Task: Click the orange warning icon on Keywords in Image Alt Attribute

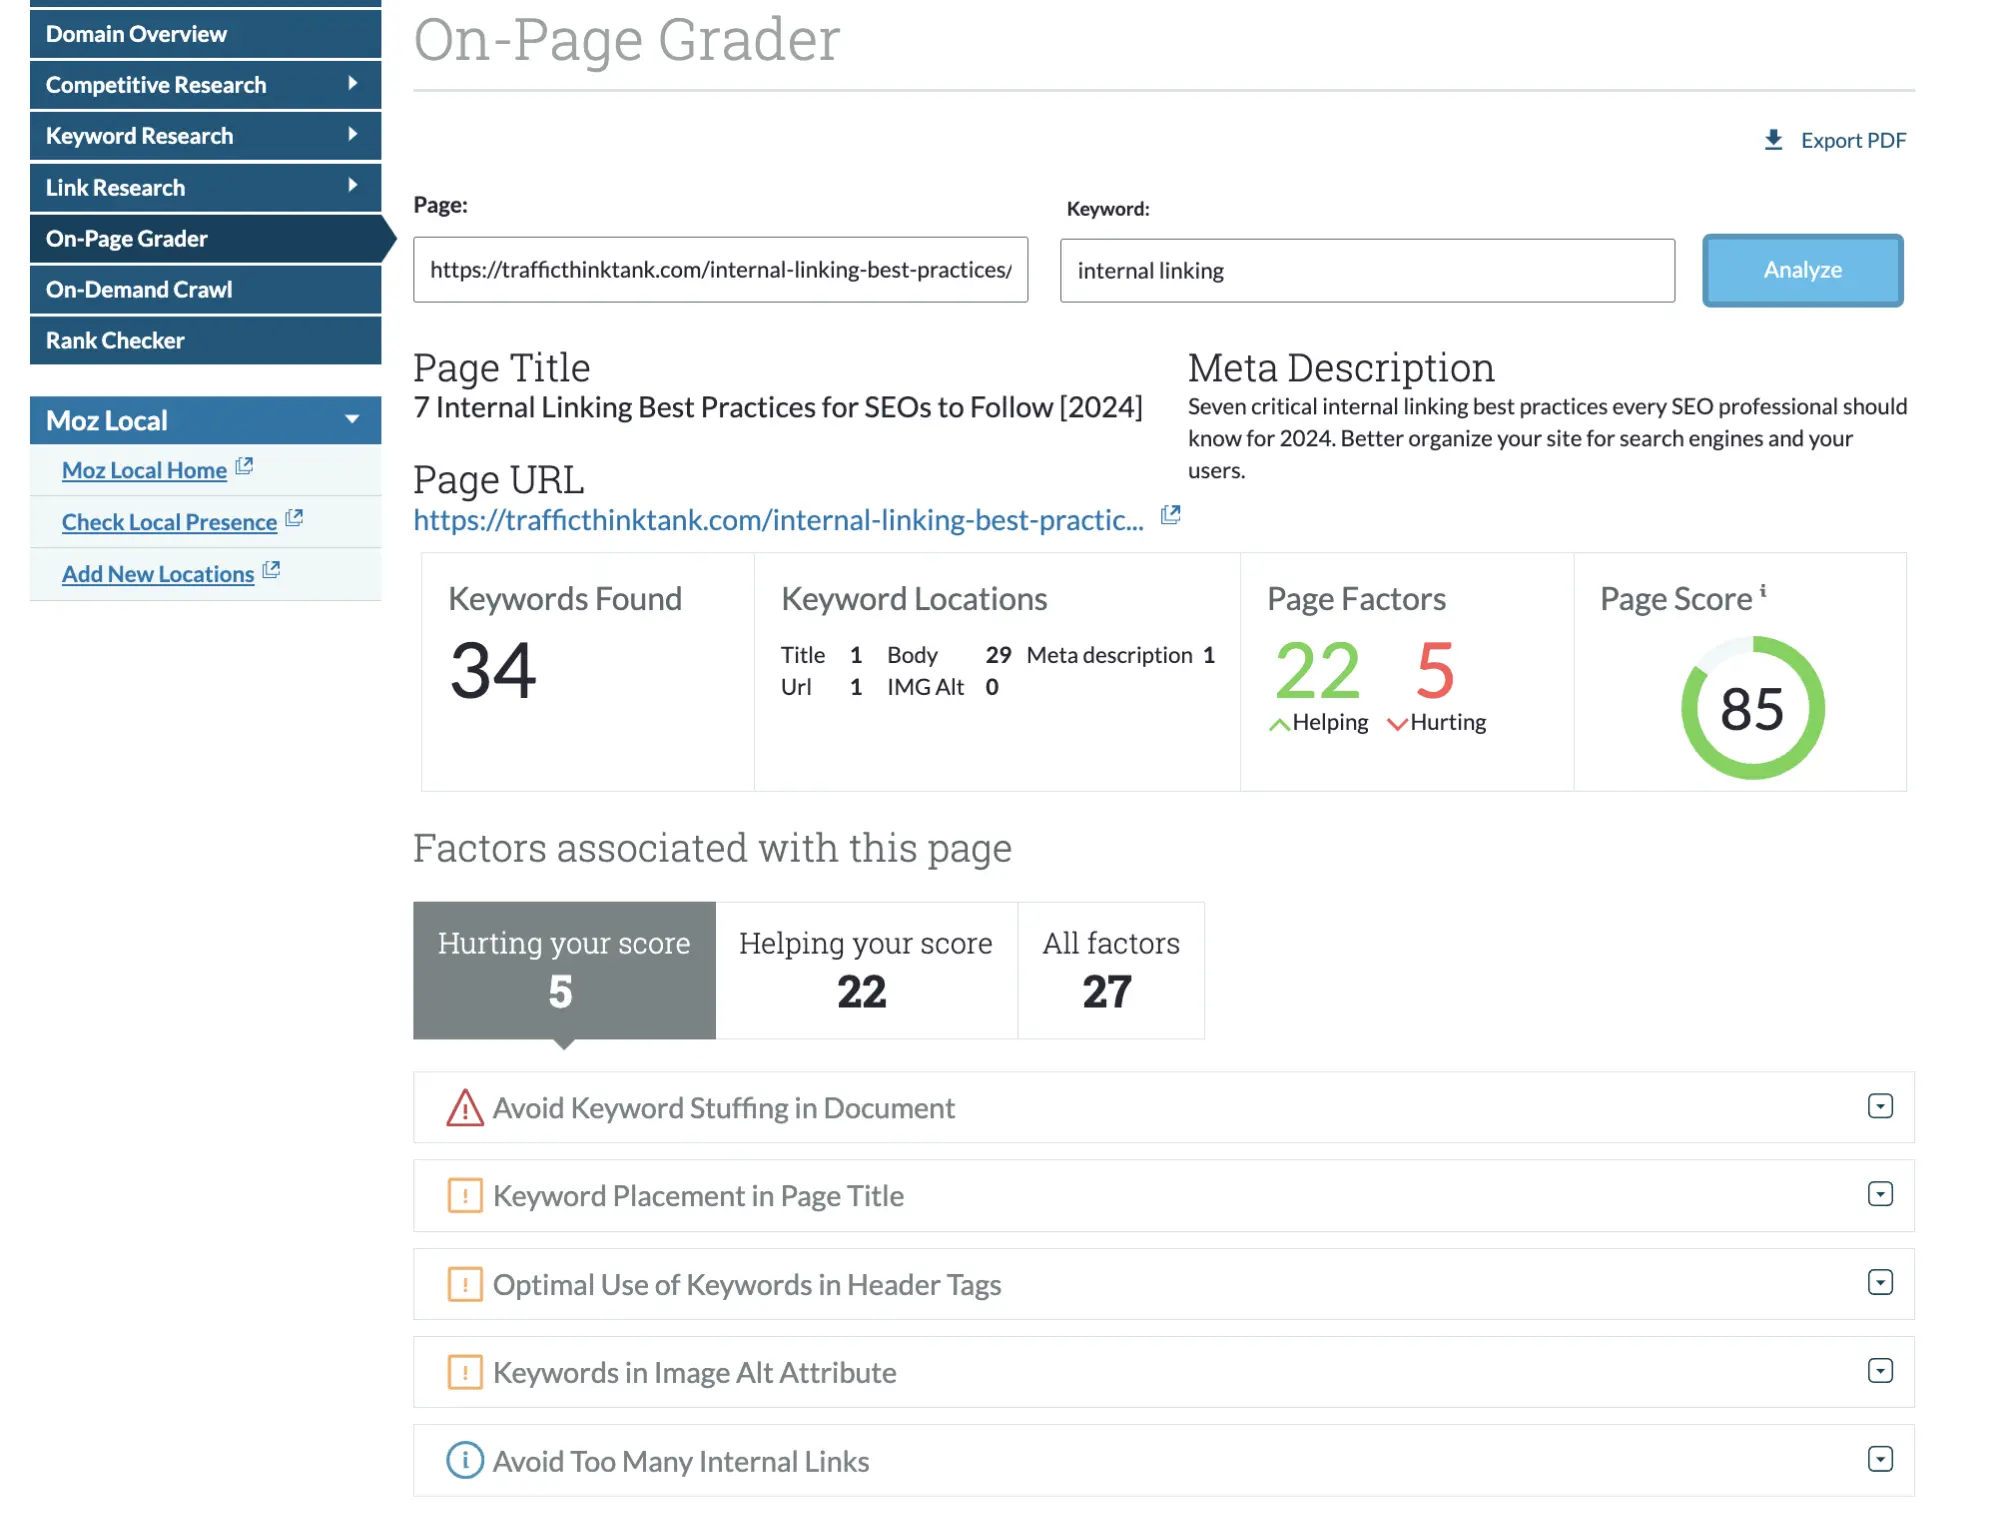Action: pos(463,1372)
